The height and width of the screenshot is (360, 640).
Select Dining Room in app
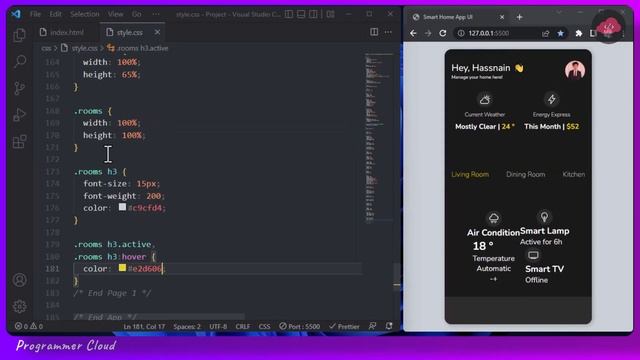[525, 175]
